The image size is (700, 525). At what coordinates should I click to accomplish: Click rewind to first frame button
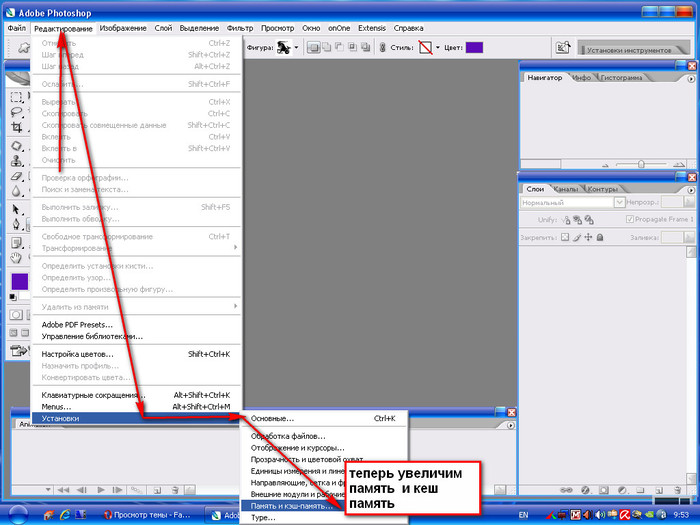[x=64, y=490]
